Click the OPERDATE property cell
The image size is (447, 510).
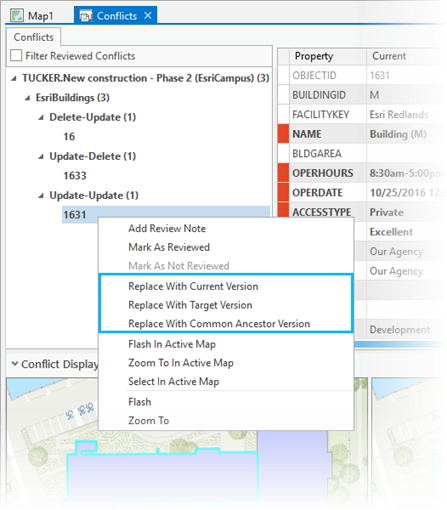(x=328, y=193)
